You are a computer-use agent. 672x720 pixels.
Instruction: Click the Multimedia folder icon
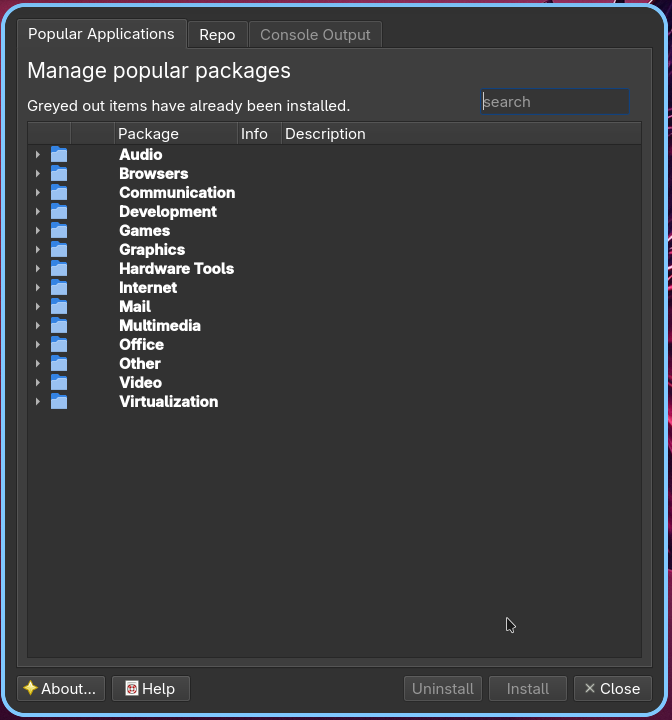[59, 326]
